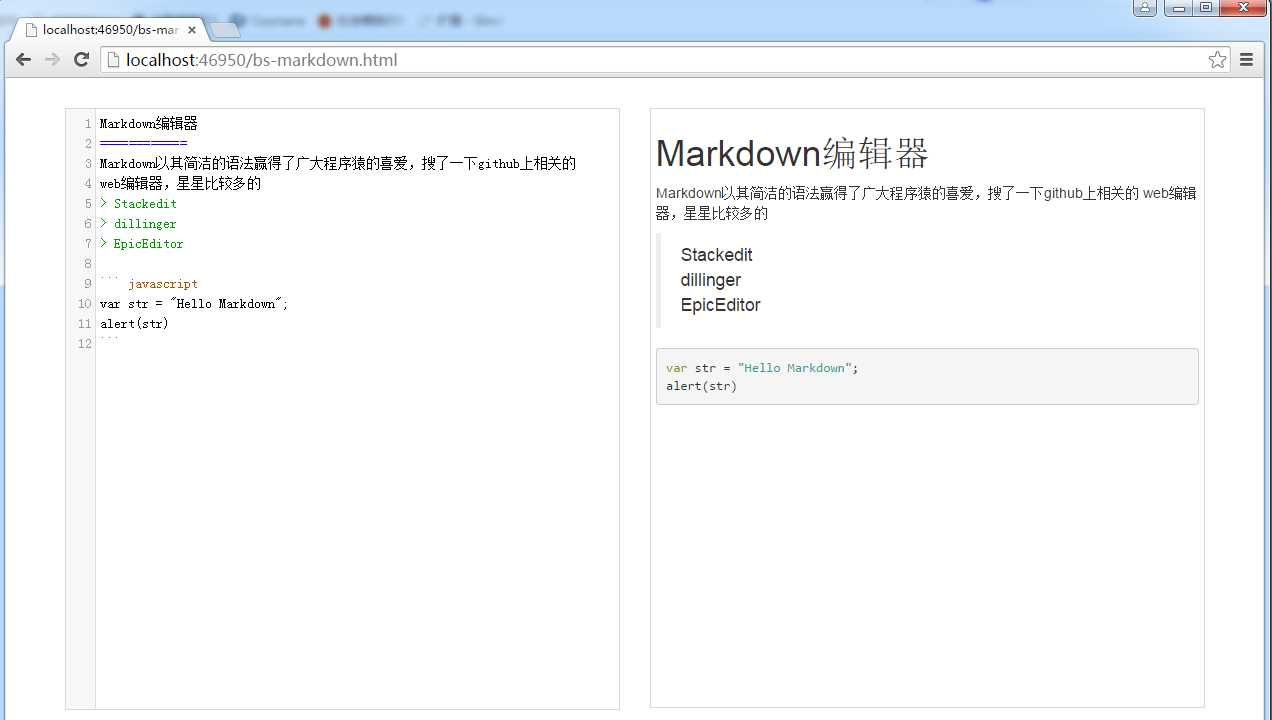The height and width of the screenshot is (720, 1272).
Task: Click the '> EpicEditor' line in the editor
Action: [x=141, y=244]
